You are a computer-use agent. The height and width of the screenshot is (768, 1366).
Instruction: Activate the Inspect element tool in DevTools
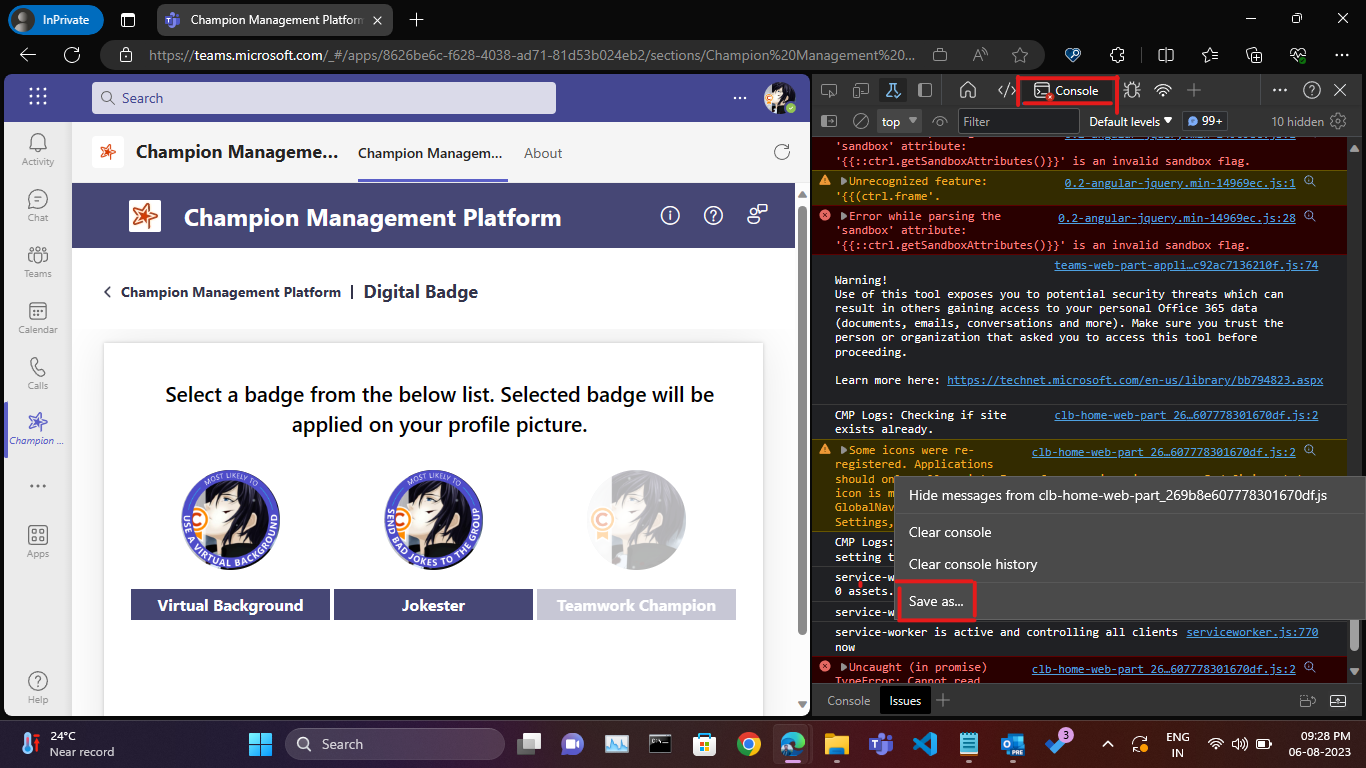click(x=828, y=89)
